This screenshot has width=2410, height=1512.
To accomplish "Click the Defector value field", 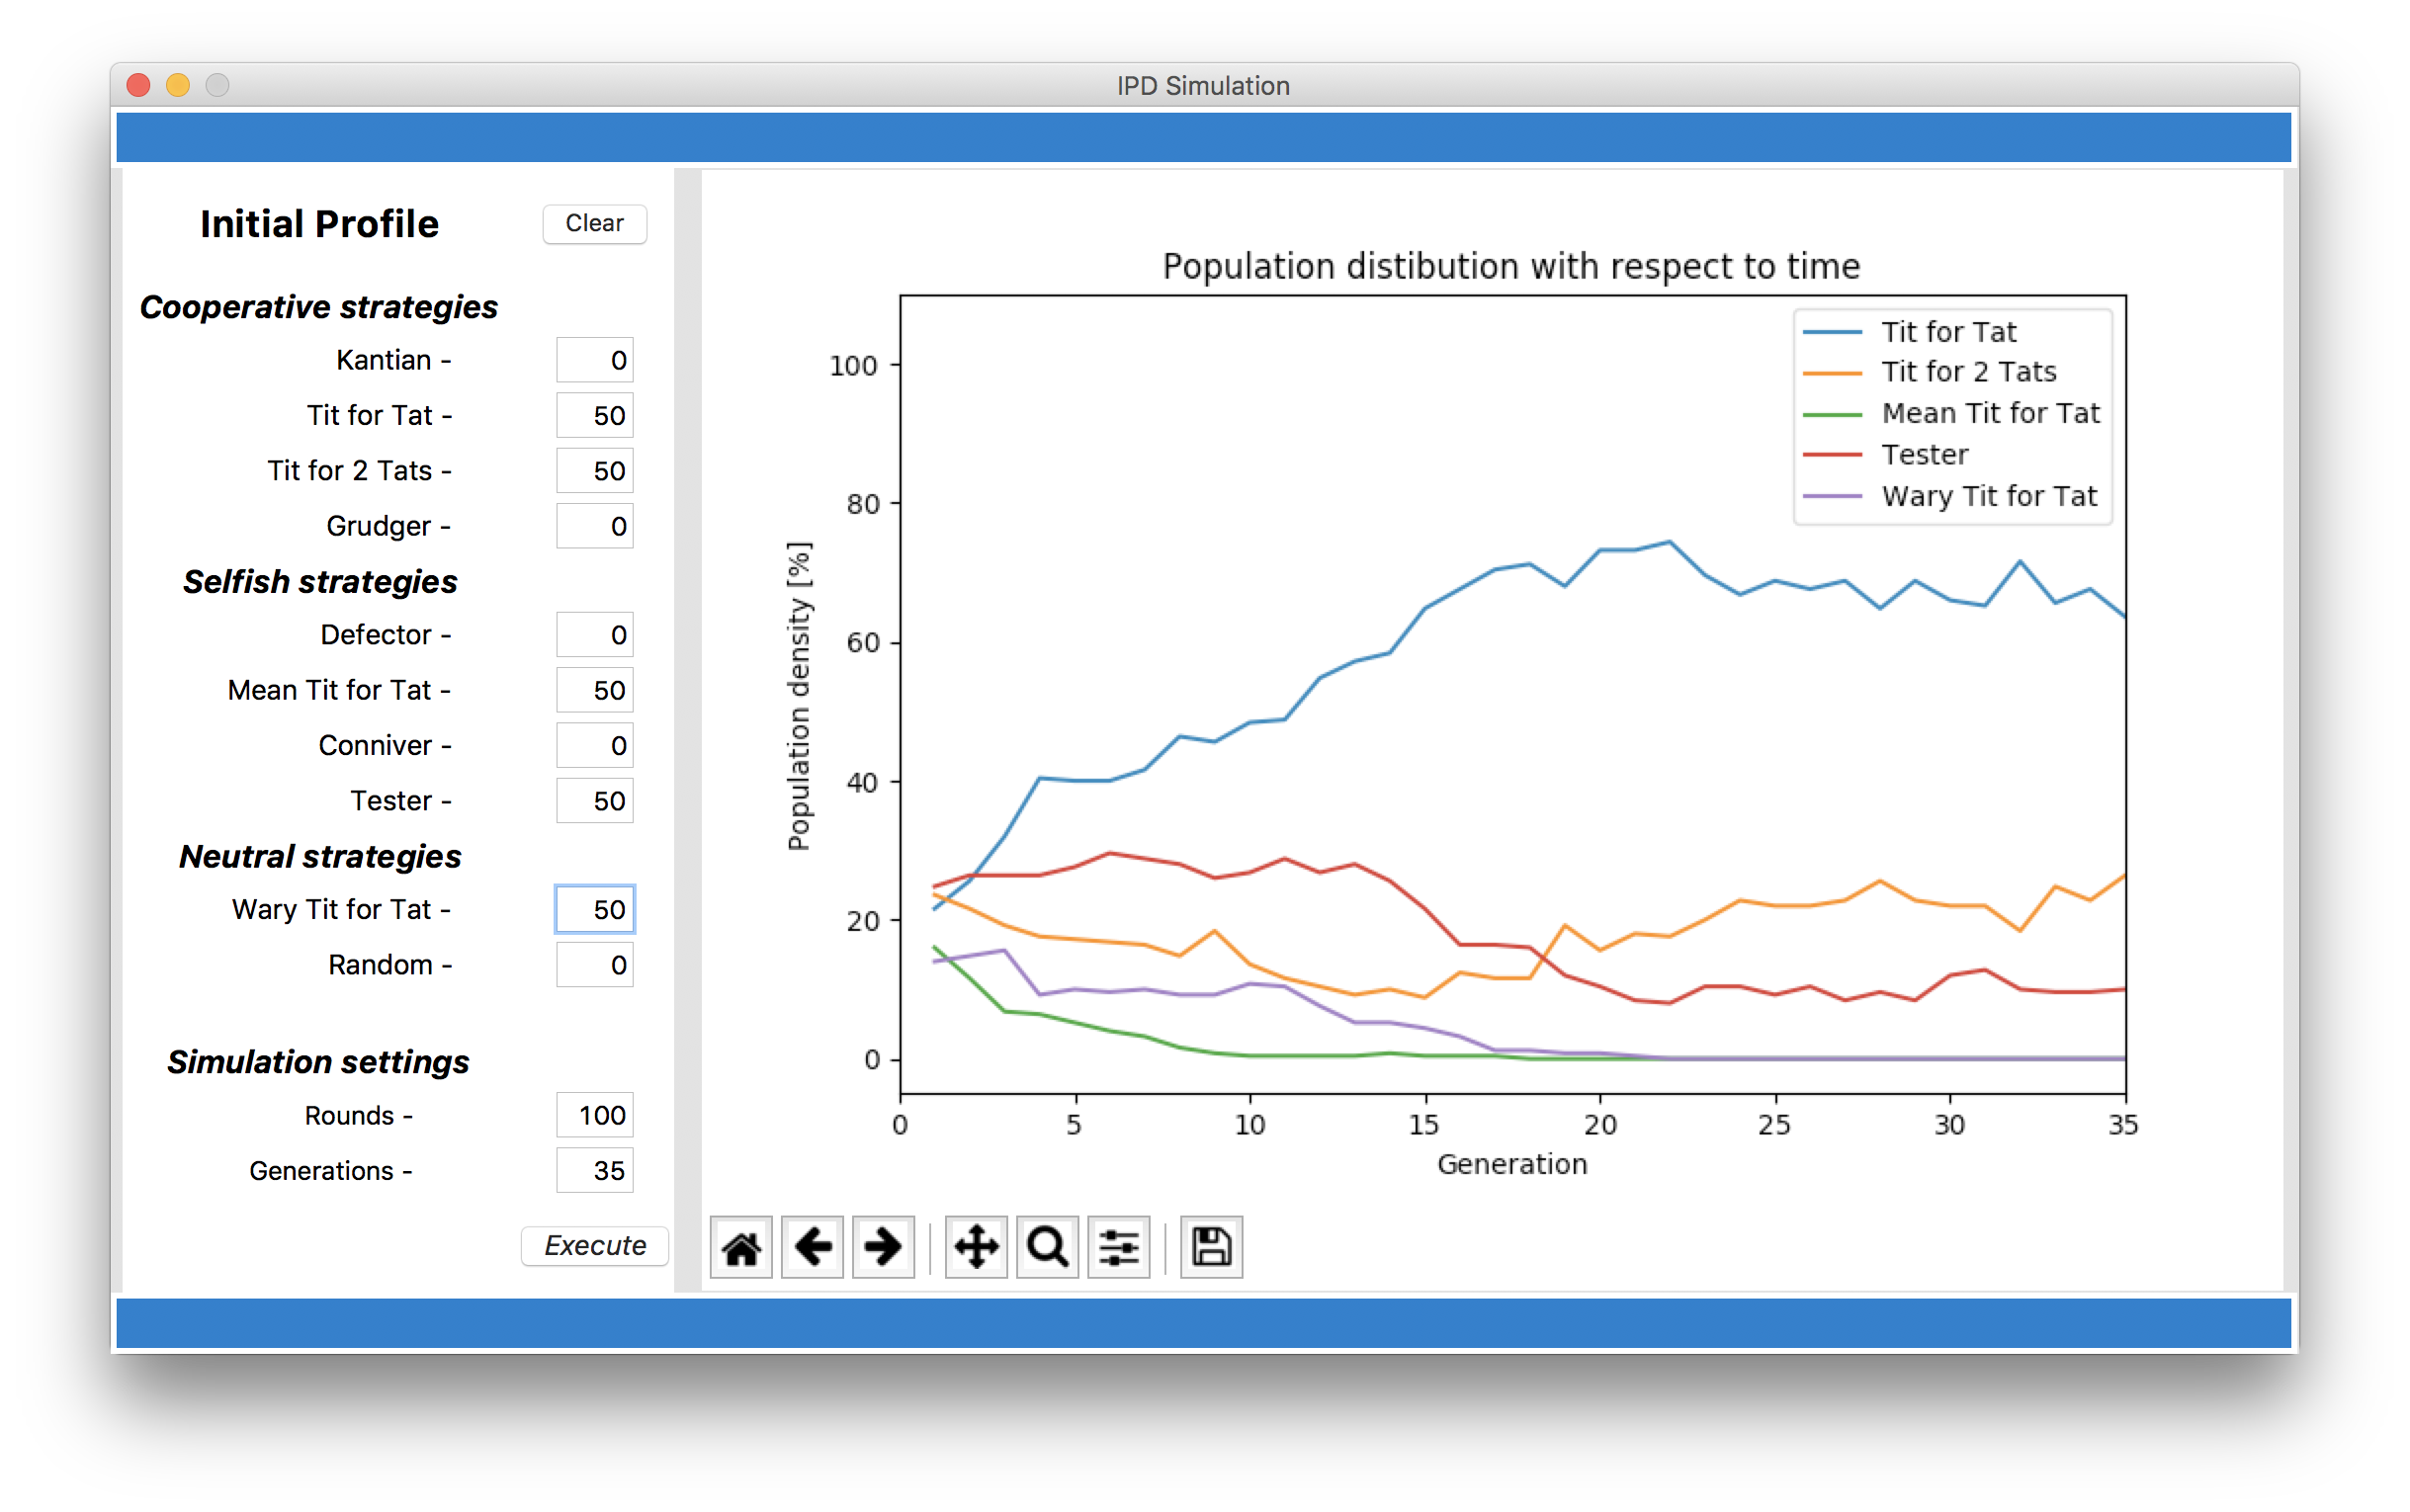I will pyautogui.click(x=594, y=635).
